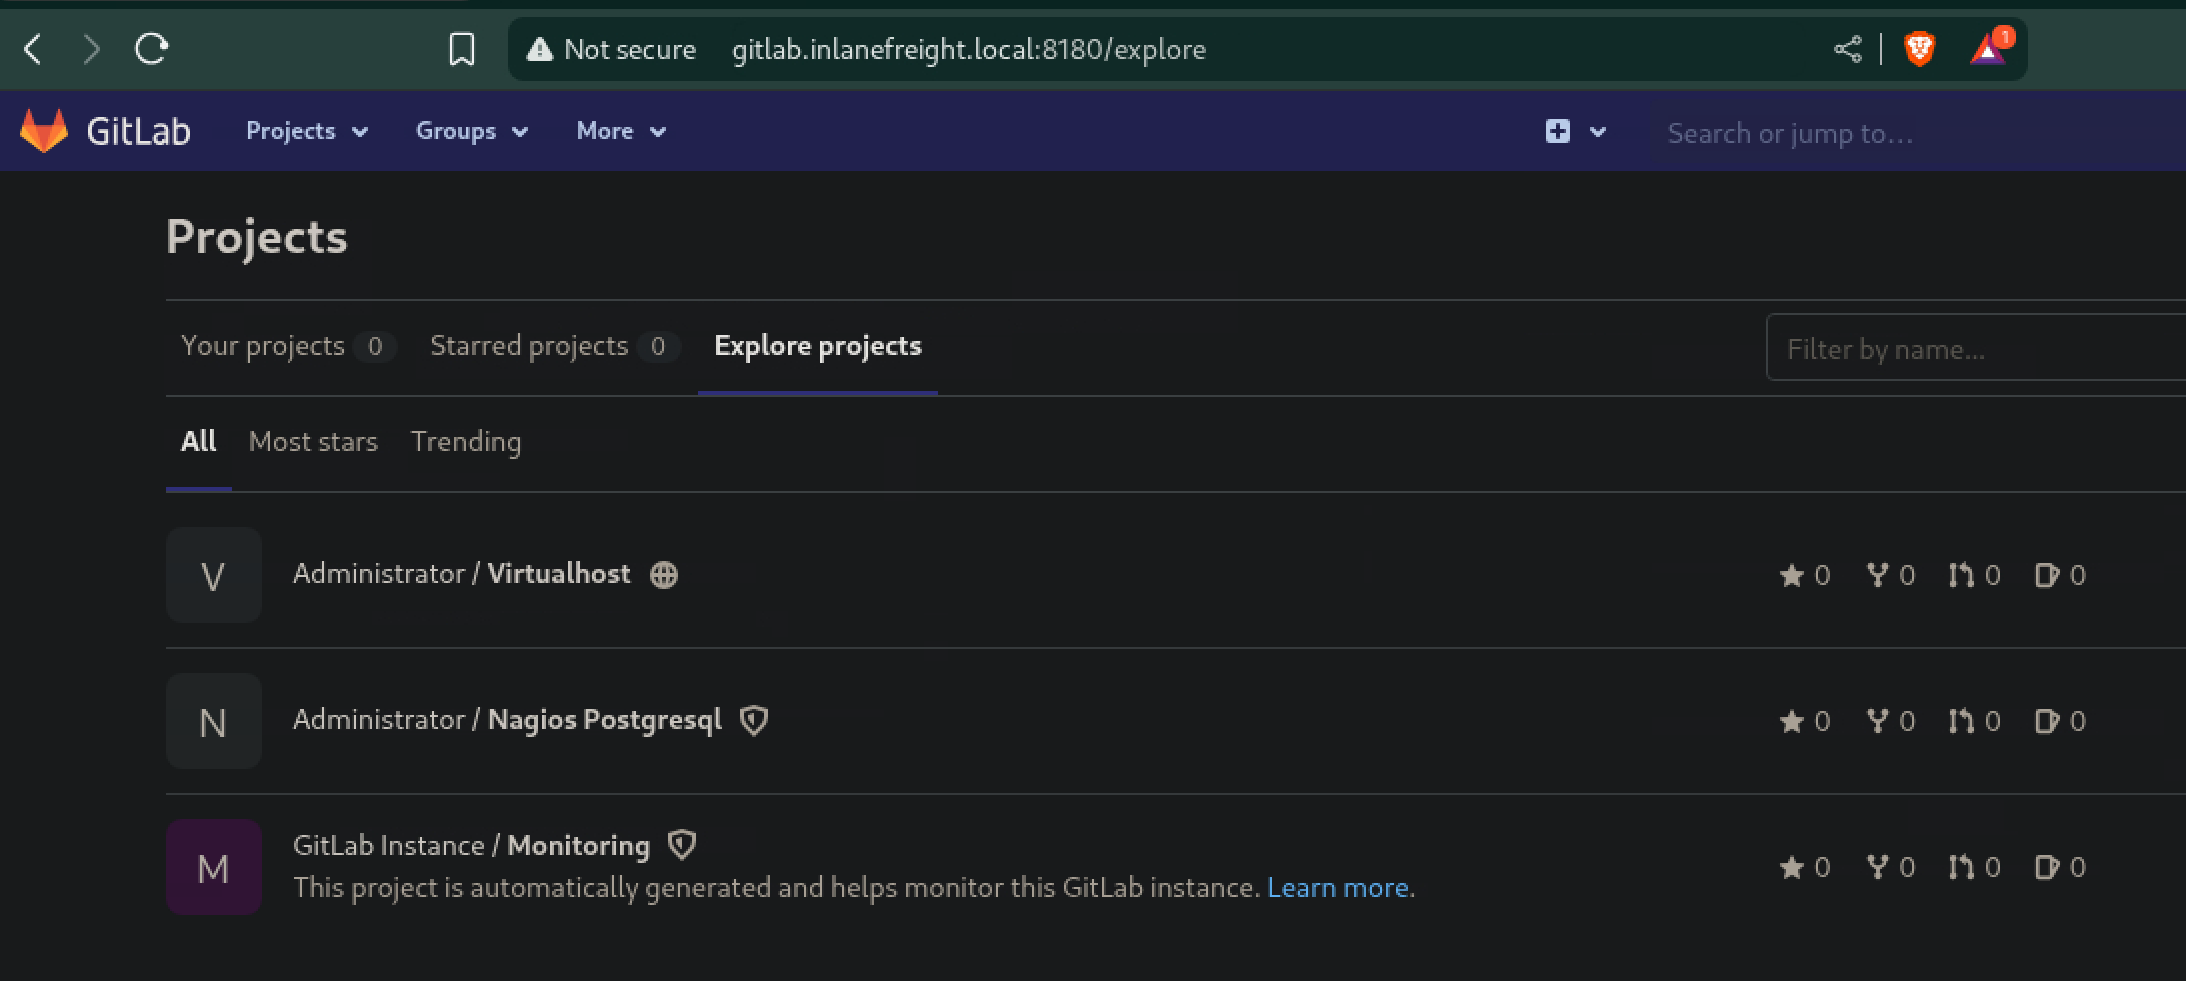Viewport: 2186px width, 981px height.
Task: Bookmark this page using the bookmark icon
Action: 461,49
